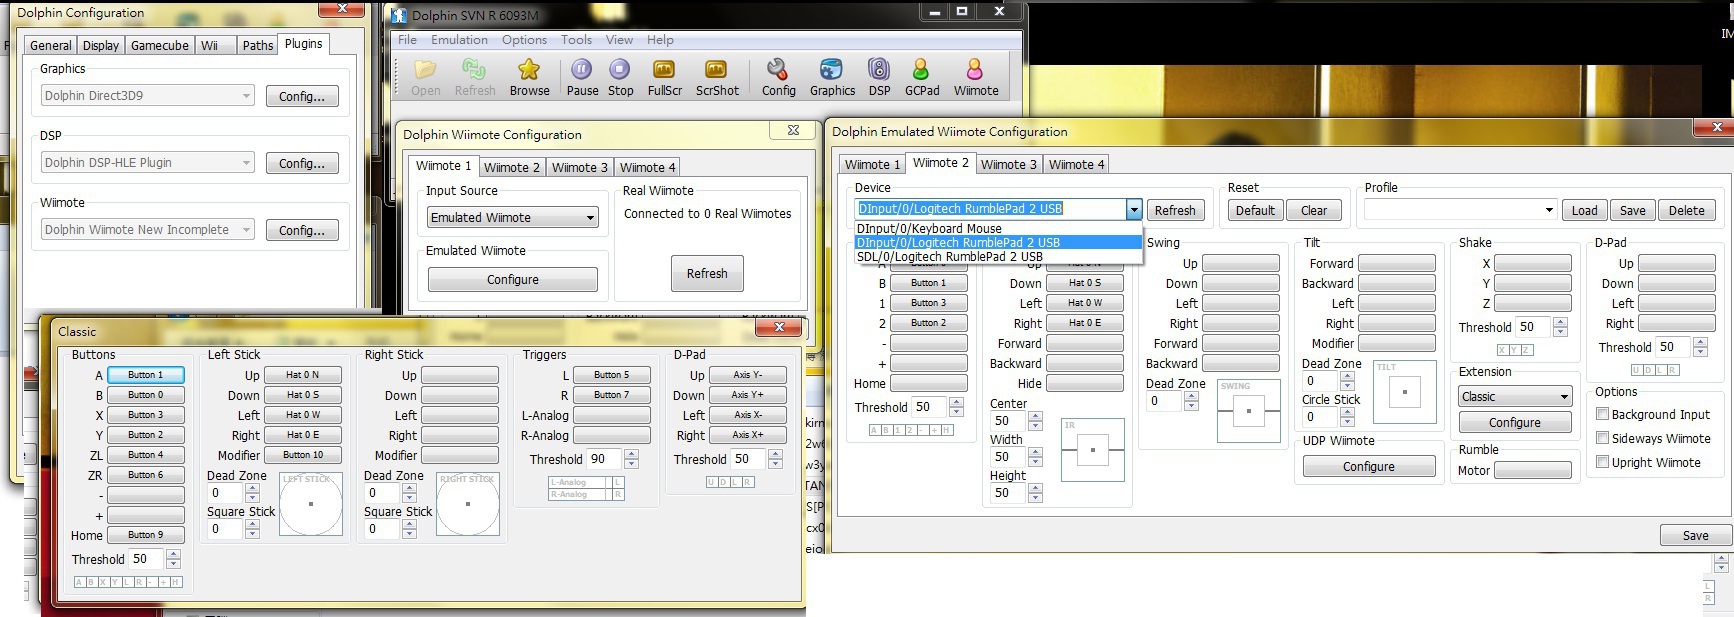
Task: Open the Profile dropdown
Action: coord(1460,210)
